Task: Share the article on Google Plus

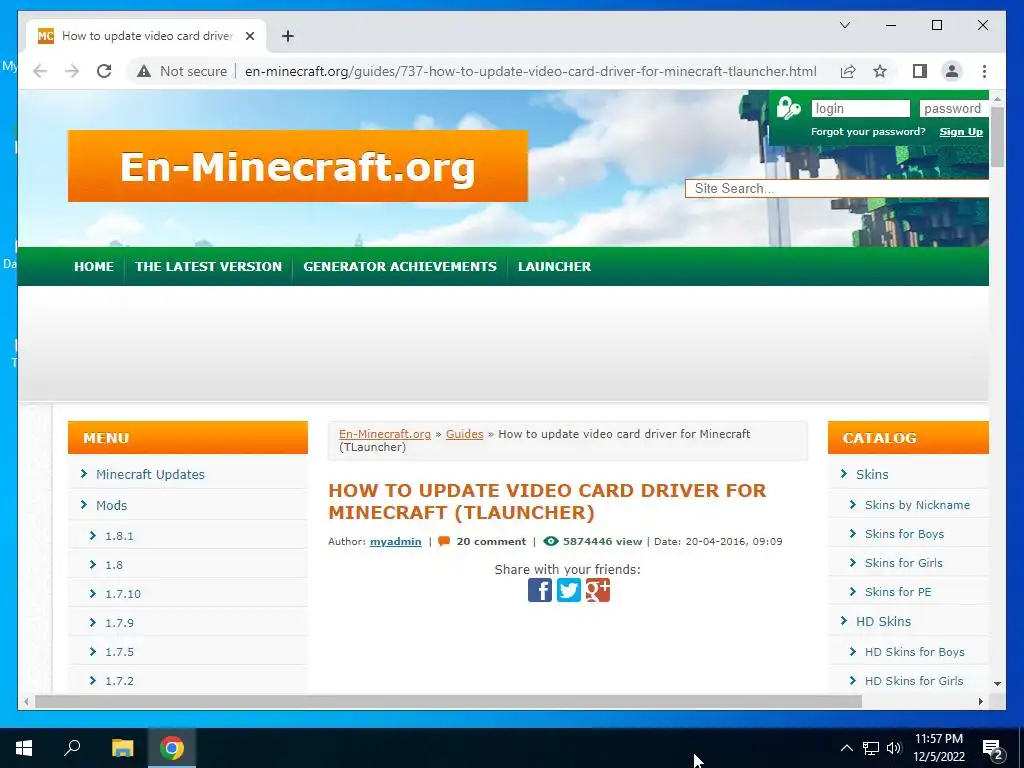Action: (x=597, y=590)
